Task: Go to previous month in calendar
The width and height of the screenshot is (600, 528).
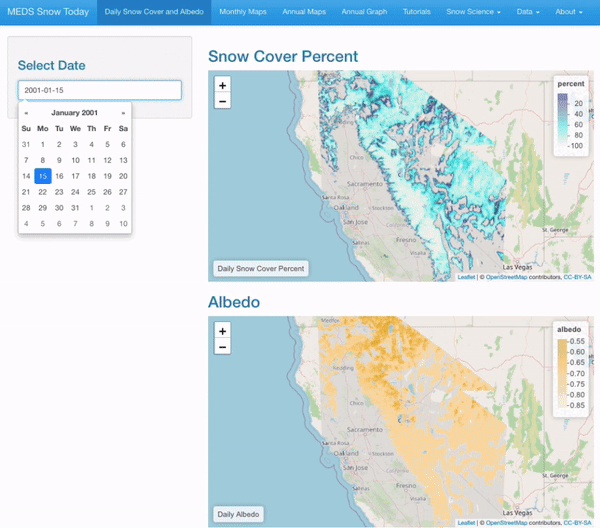Action: coord(26,113)
